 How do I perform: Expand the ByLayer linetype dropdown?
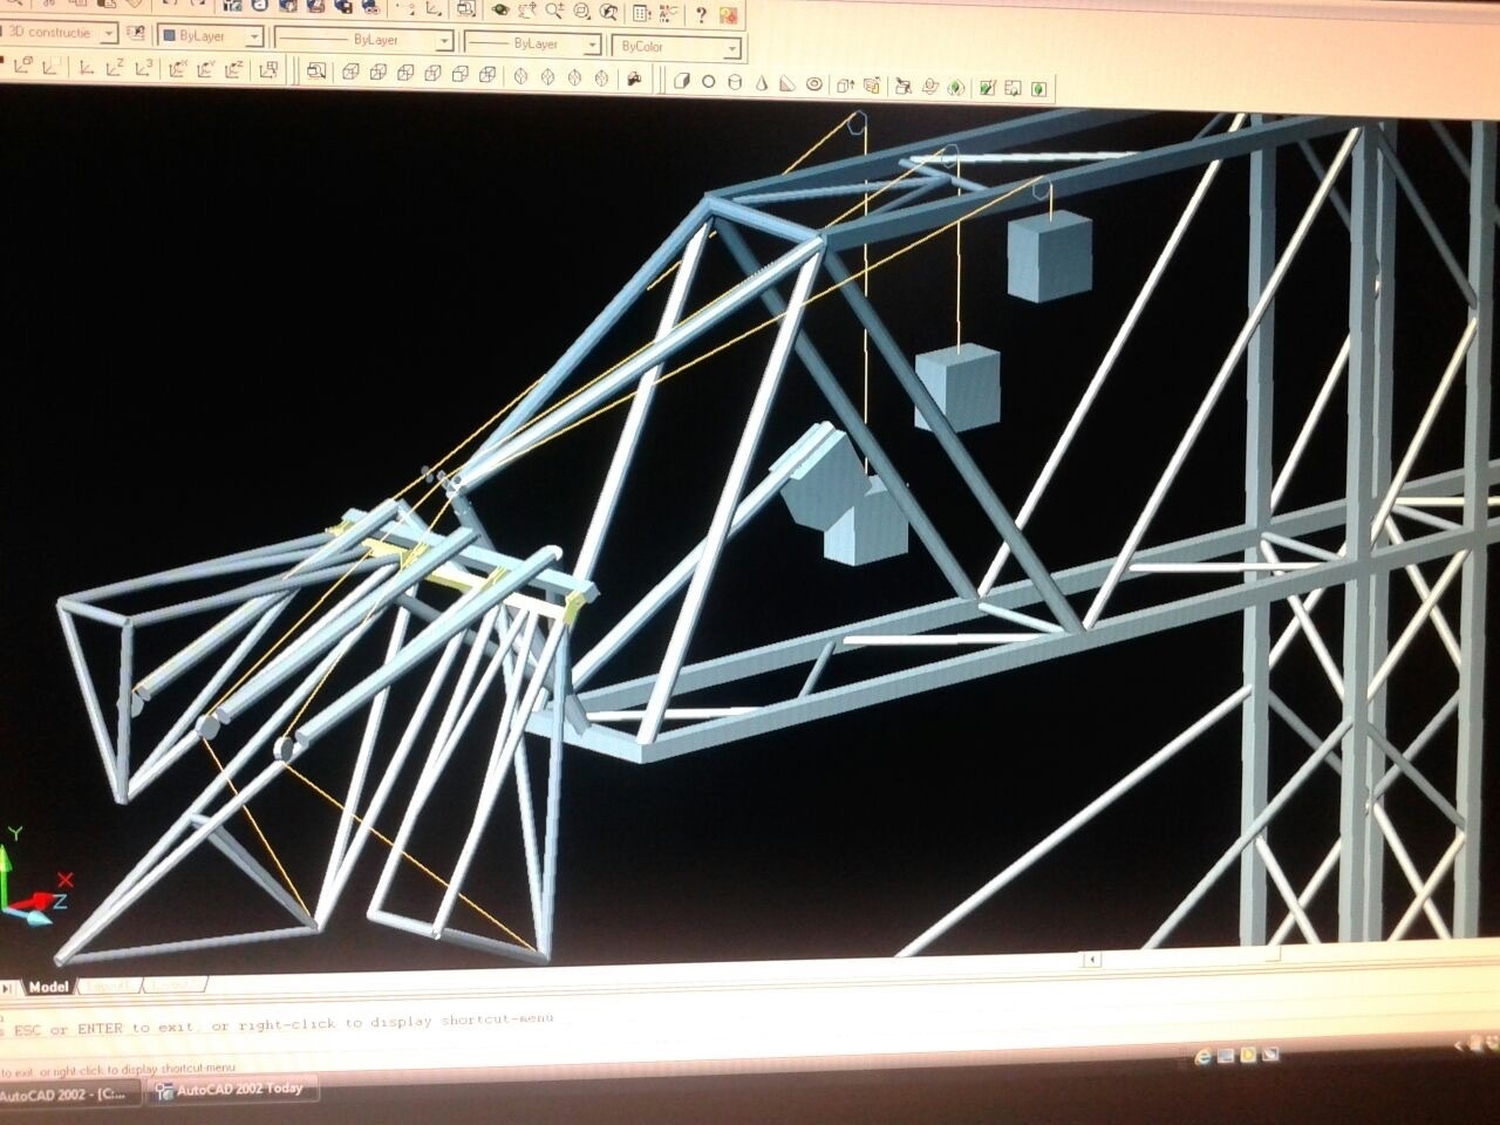(x=444, y=41)
